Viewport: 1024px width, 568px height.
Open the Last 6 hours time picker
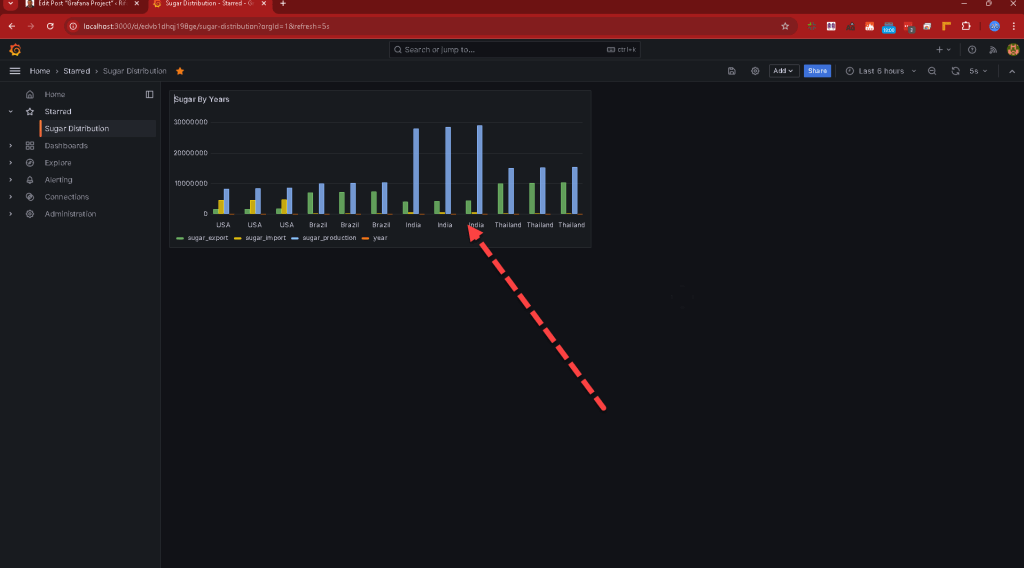[x=880, y=71]
